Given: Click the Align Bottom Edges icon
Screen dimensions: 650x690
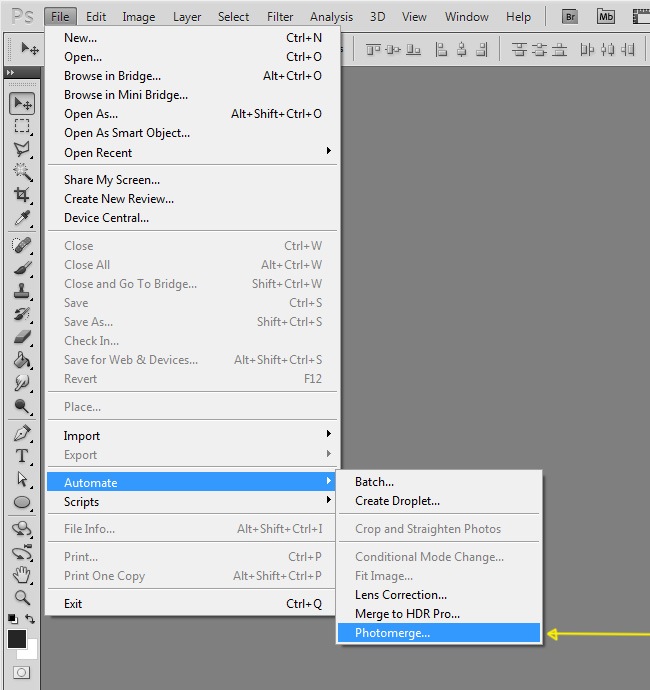Looking at the screenshot, I should point(413,50).
